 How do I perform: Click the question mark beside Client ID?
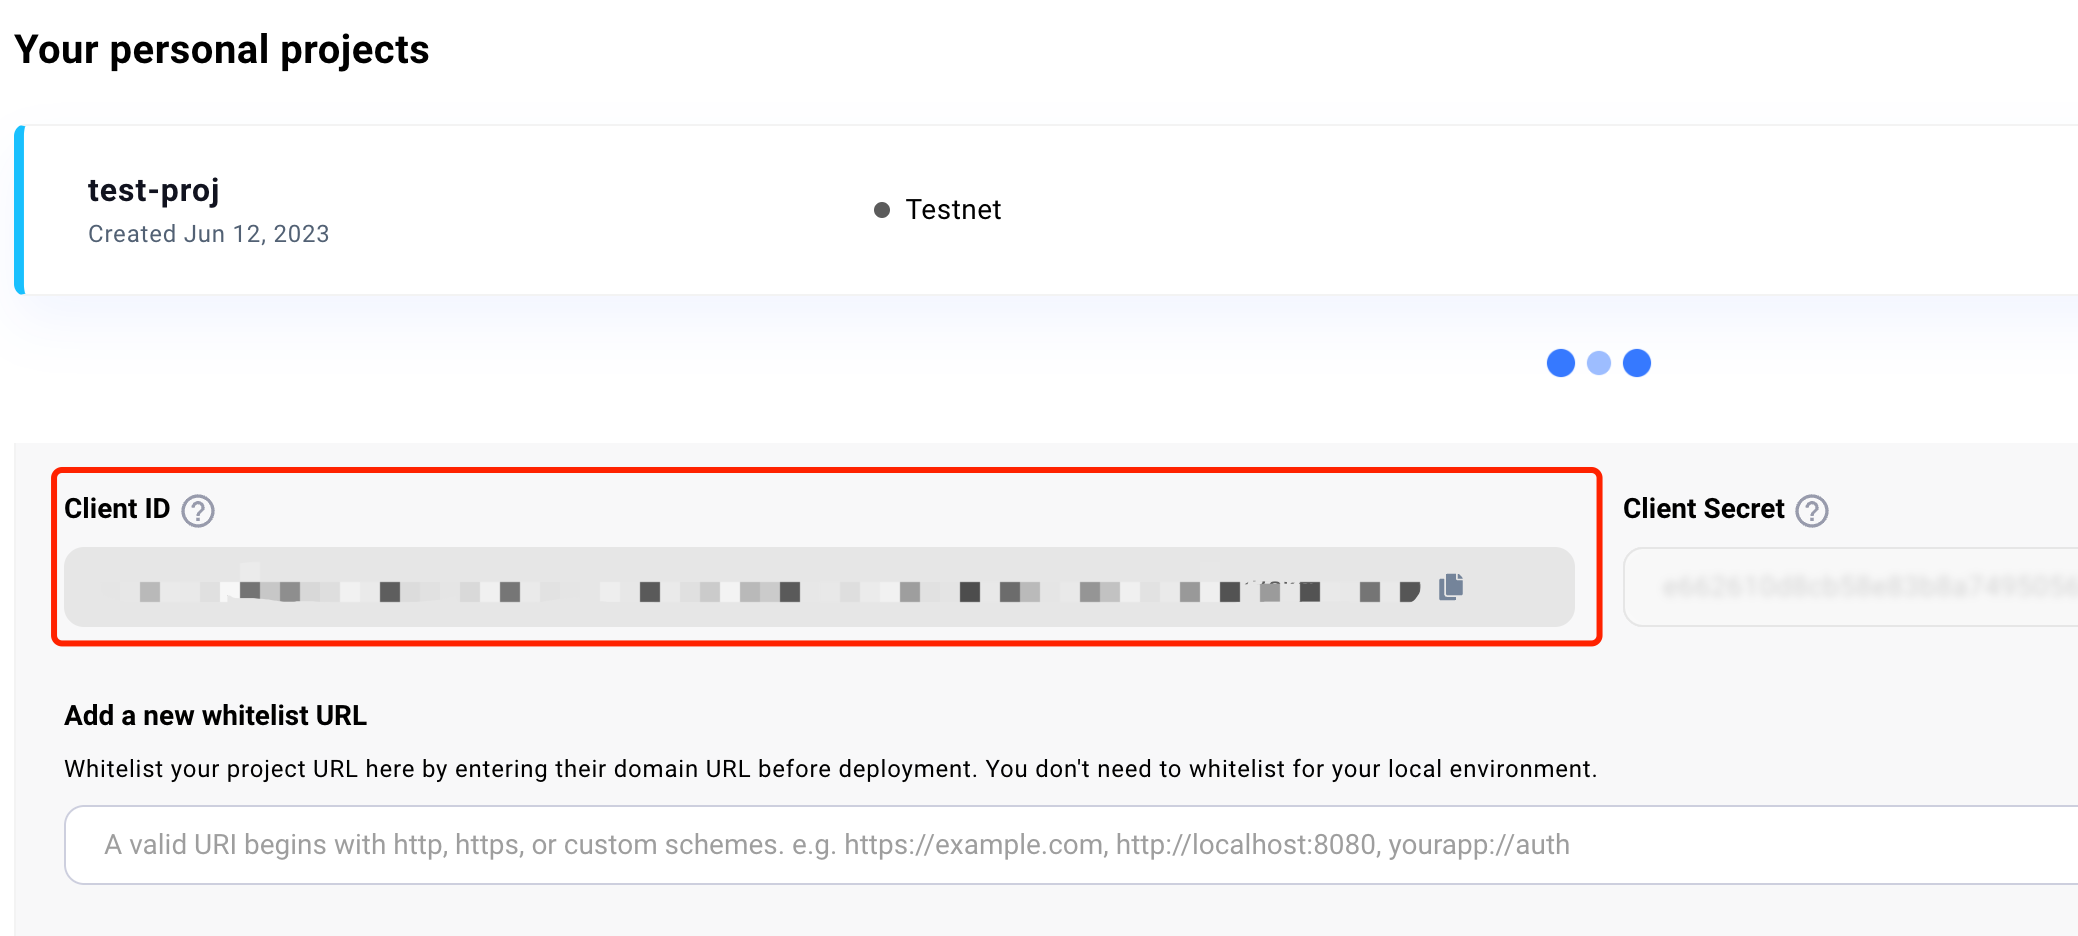[x=197, y=511]
